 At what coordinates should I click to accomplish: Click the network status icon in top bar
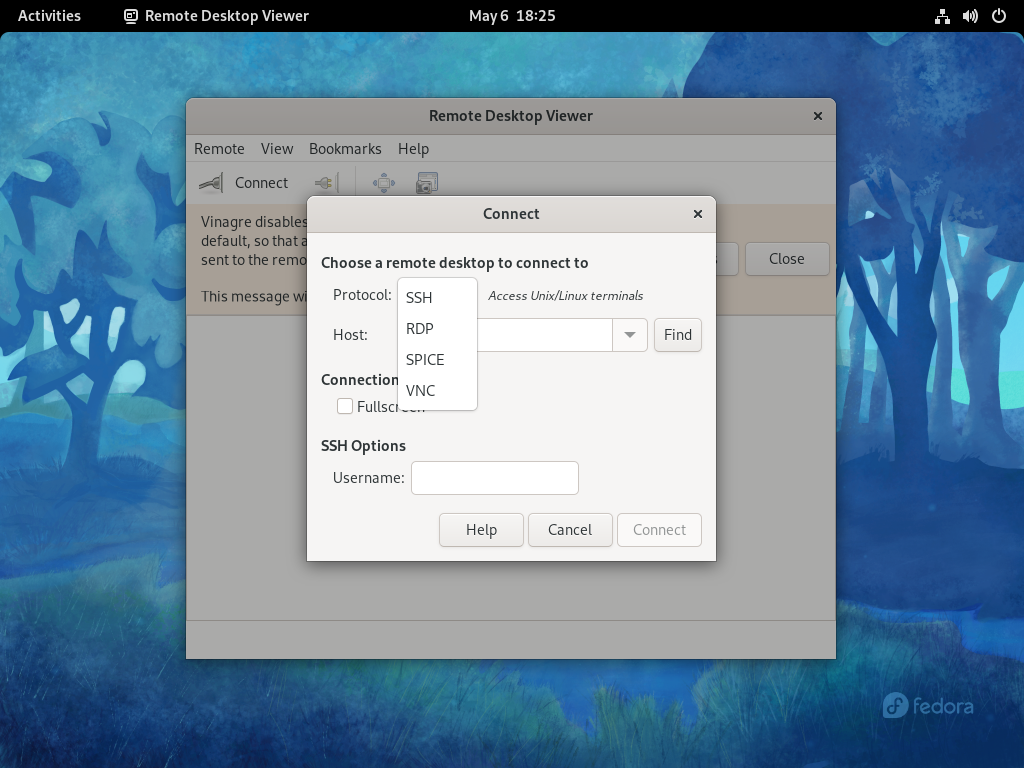942,16
